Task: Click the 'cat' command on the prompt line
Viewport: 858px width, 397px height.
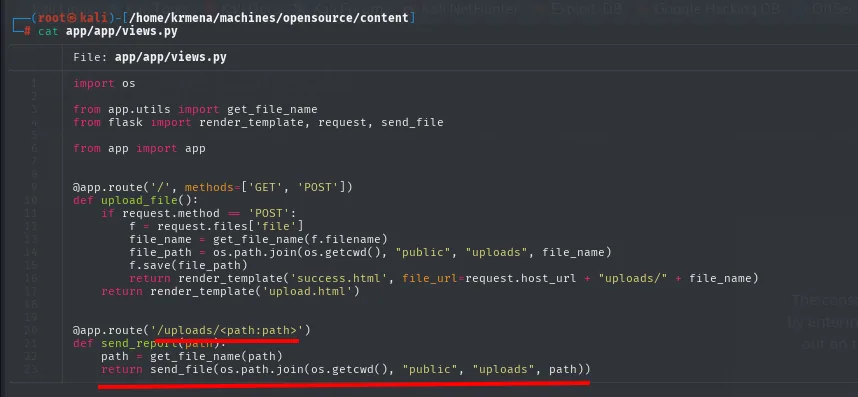Action: [48, 31]
